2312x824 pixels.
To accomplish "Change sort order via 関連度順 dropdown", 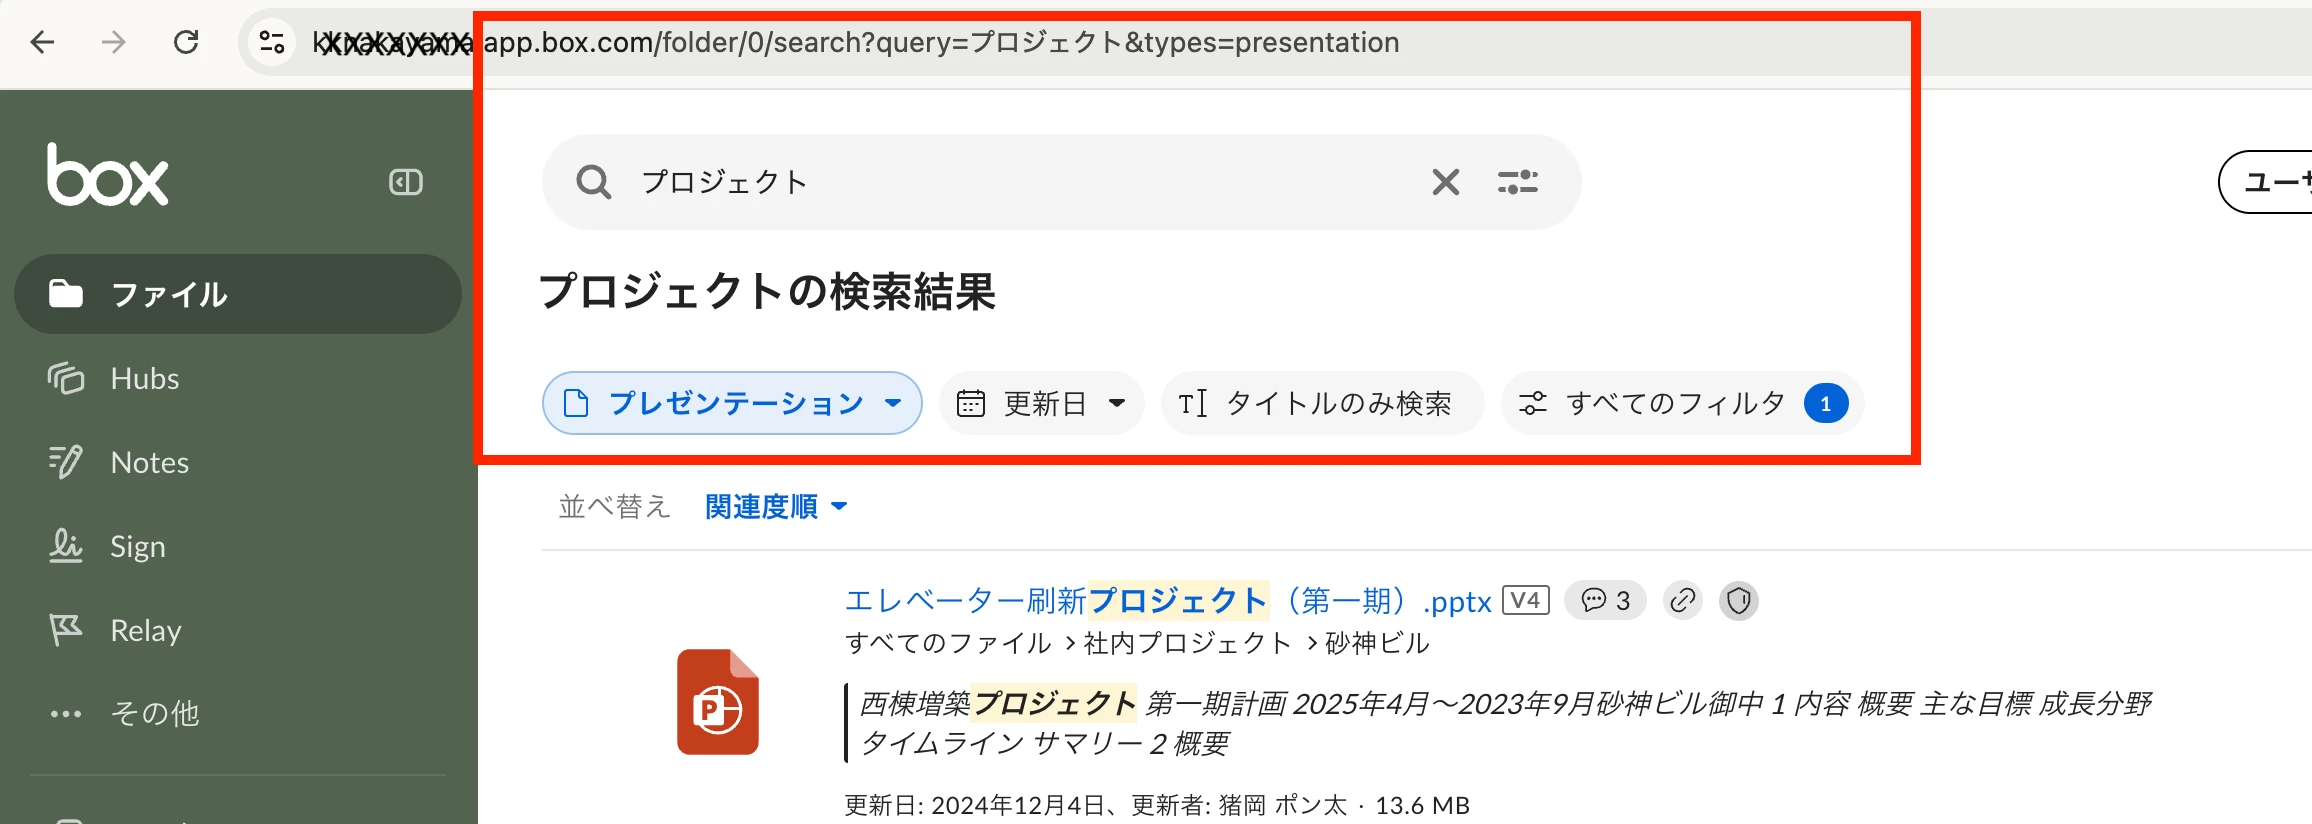I will click(x=776, y=506).
